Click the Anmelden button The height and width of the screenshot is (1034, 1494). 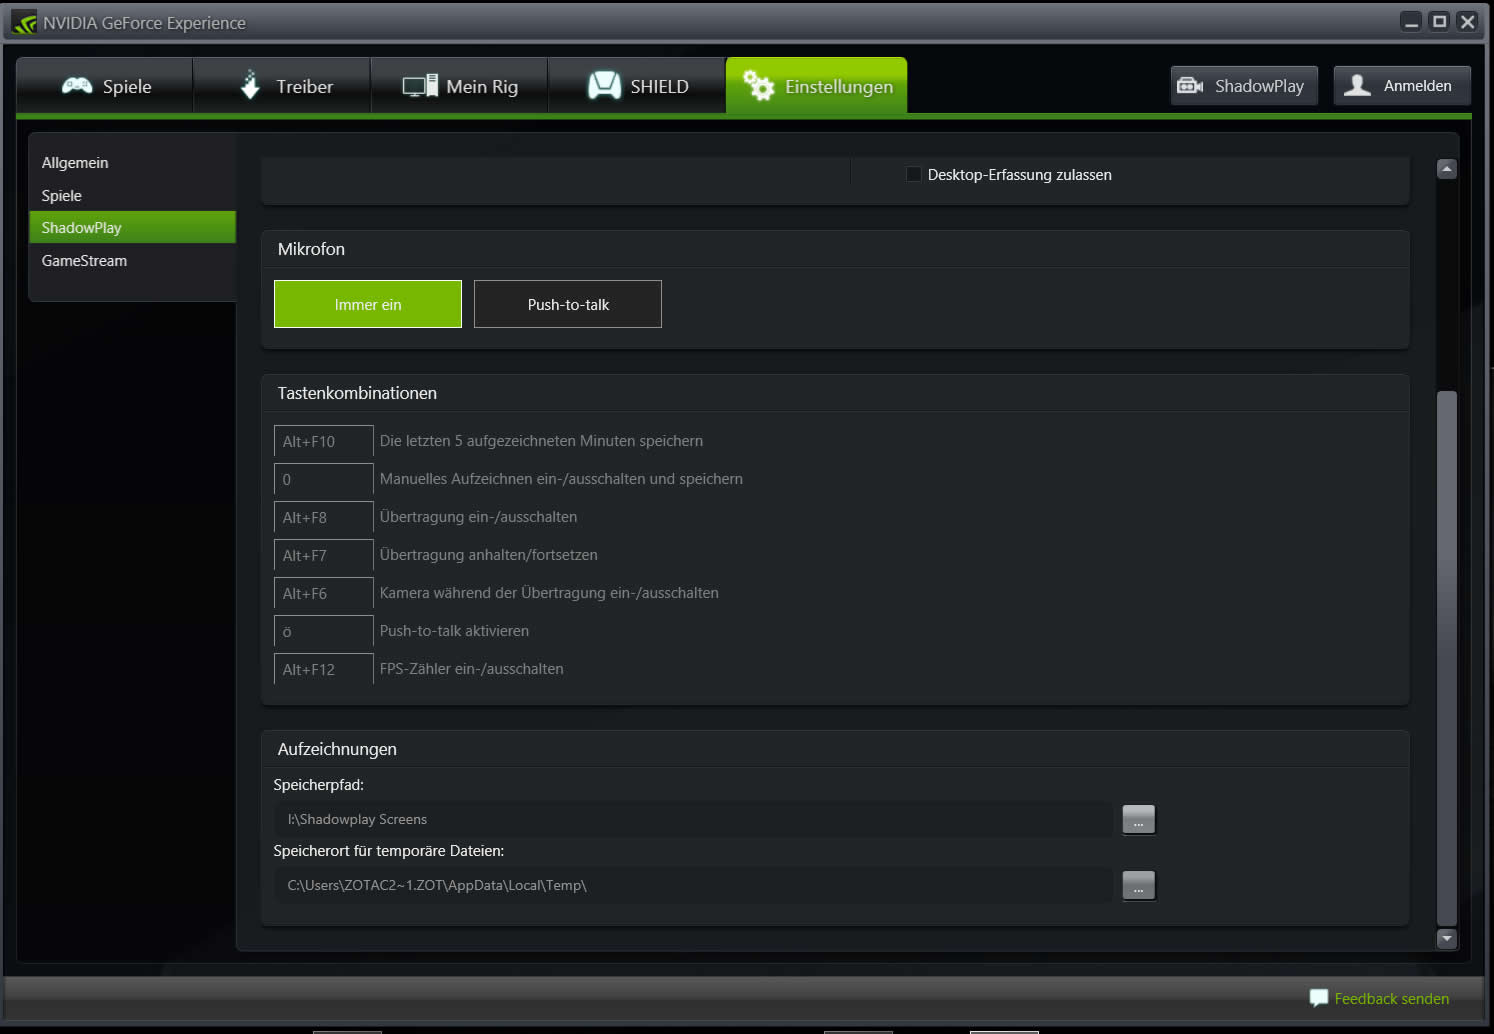(1402, 86)
